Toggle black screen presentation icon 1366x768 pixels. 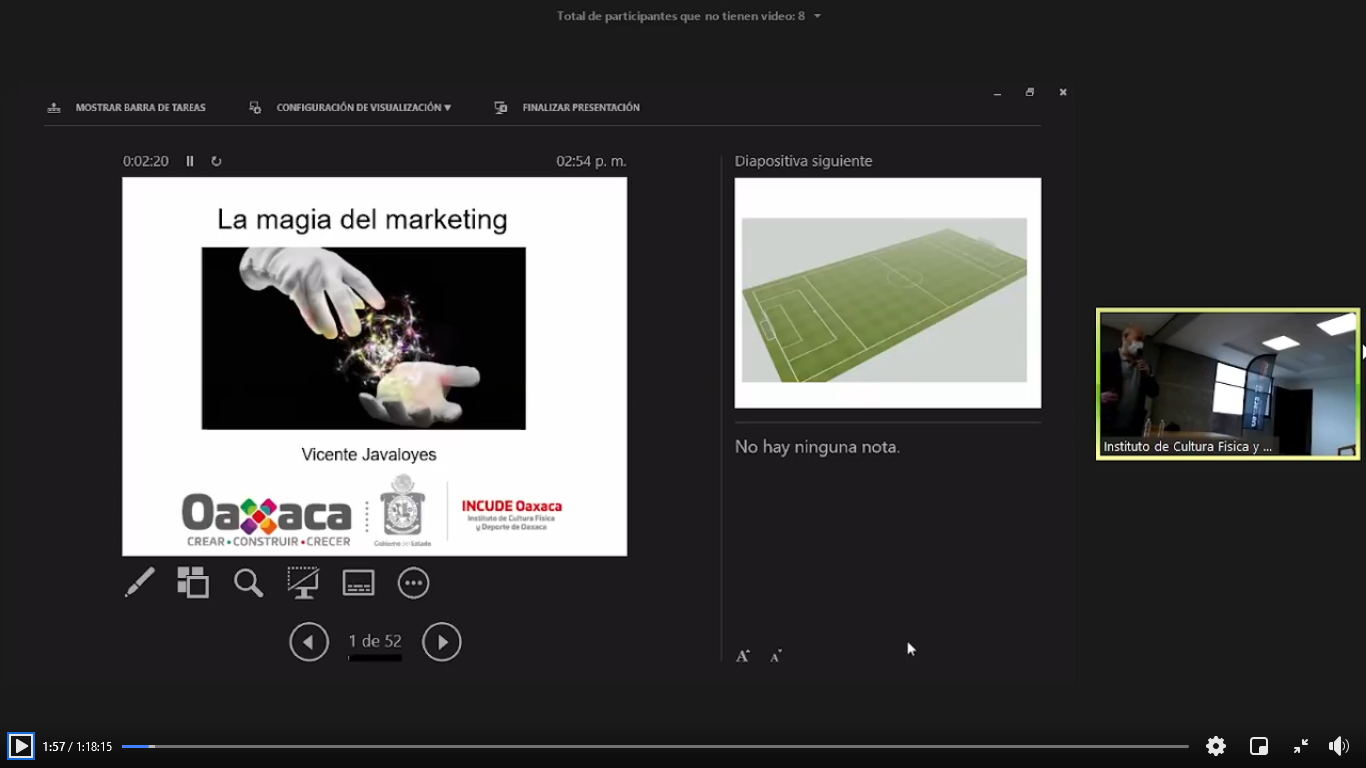303,582
